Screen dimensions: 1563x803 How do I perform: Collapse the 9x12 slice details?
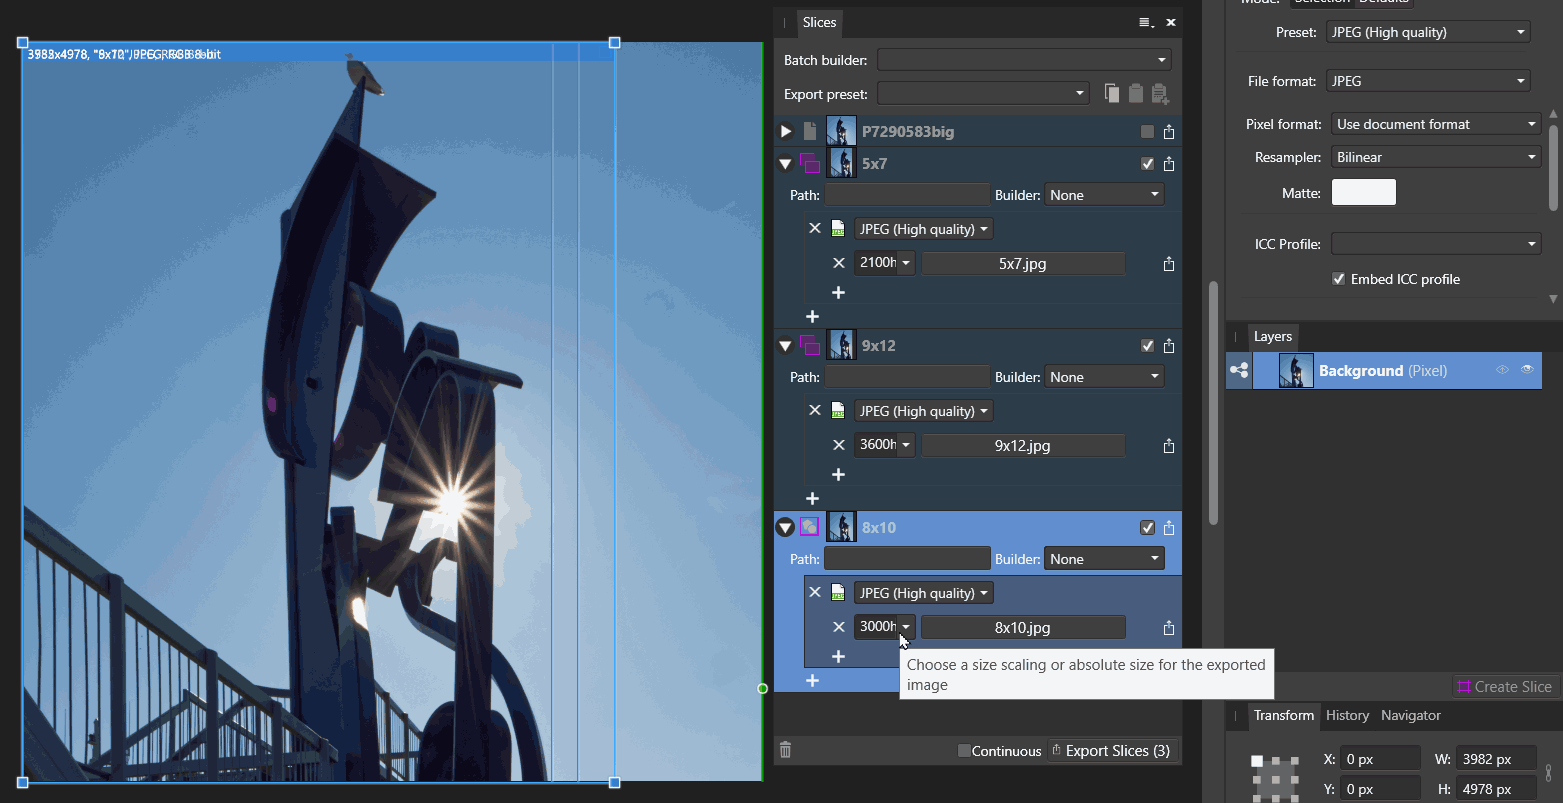pyautogui.click(x=786, y=346)
